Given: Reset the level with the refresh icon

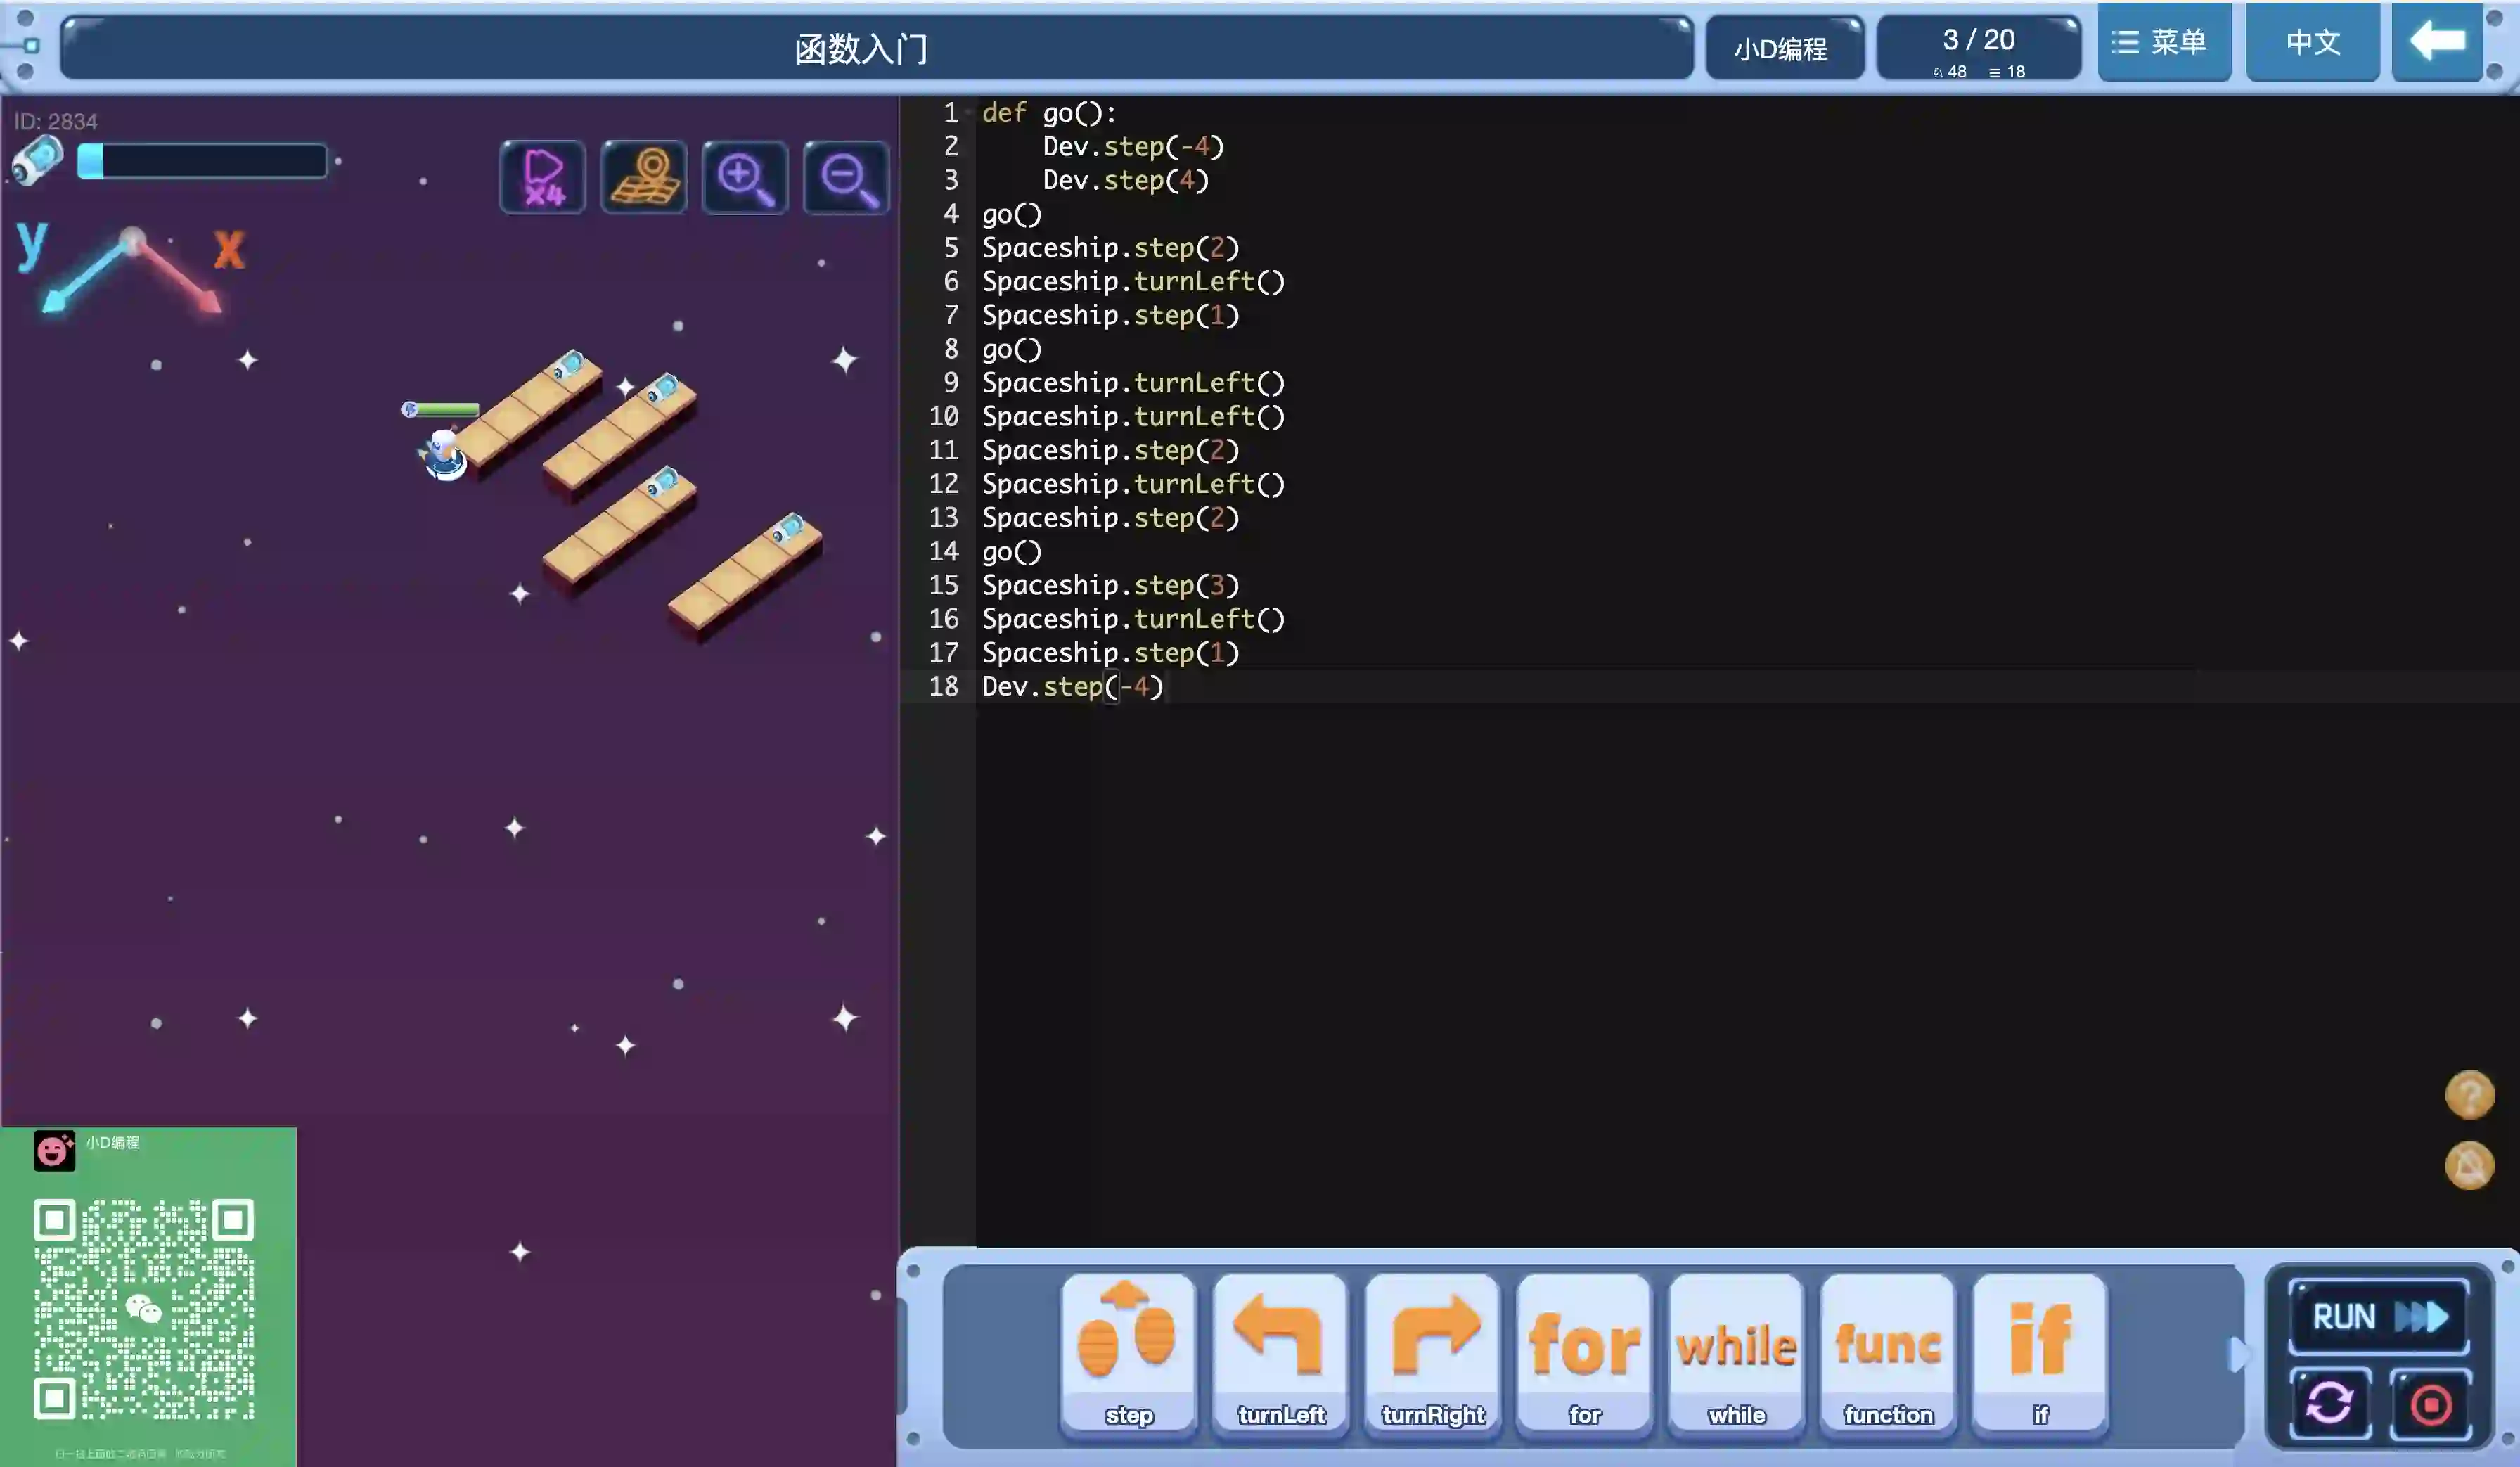Looking at the screenshot, I should (x=2329, y=1403).
